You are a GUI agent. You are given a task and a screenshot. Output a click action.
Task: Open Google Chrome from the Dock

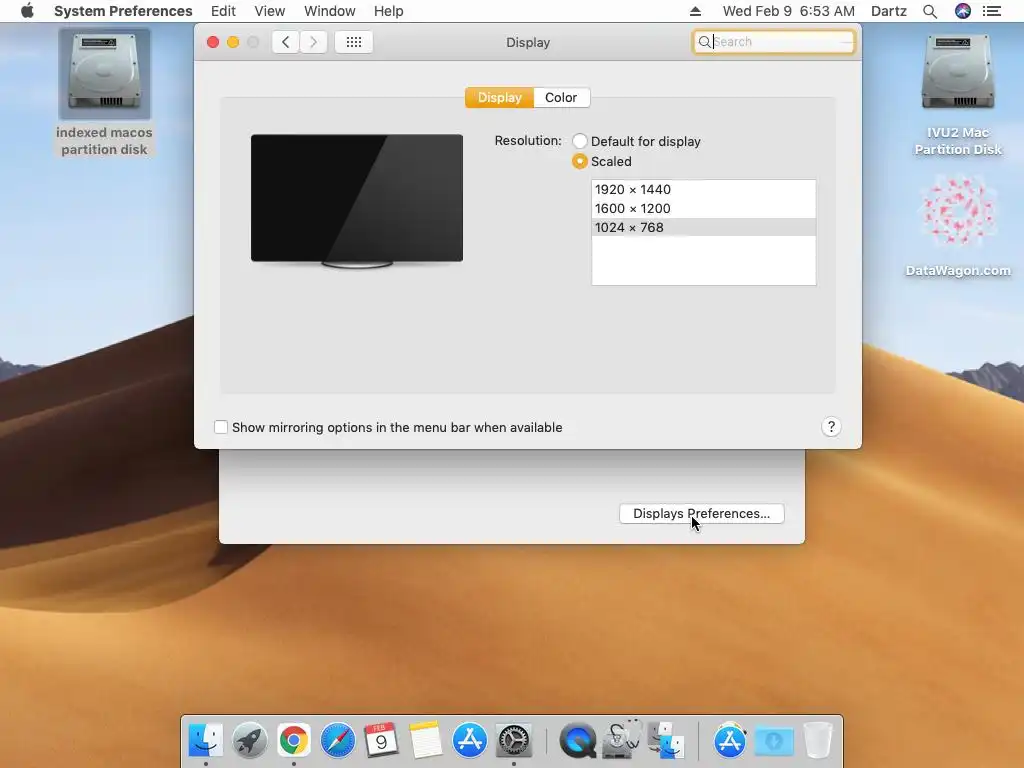point(294,740)
